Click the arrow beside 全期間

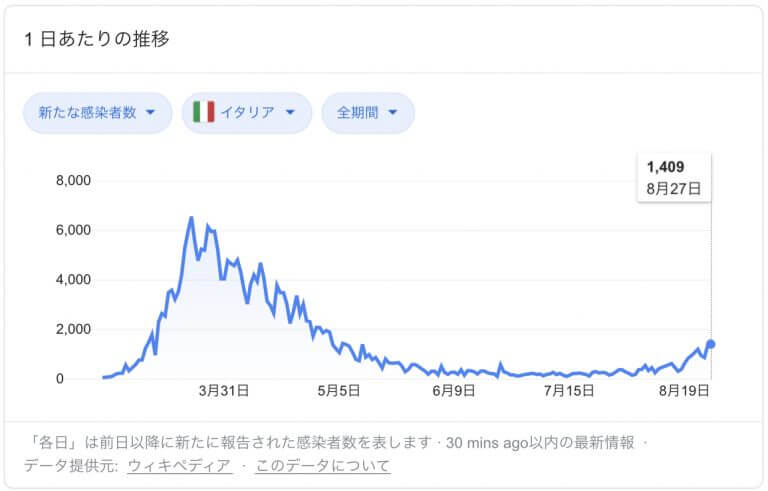pos(393,113)
